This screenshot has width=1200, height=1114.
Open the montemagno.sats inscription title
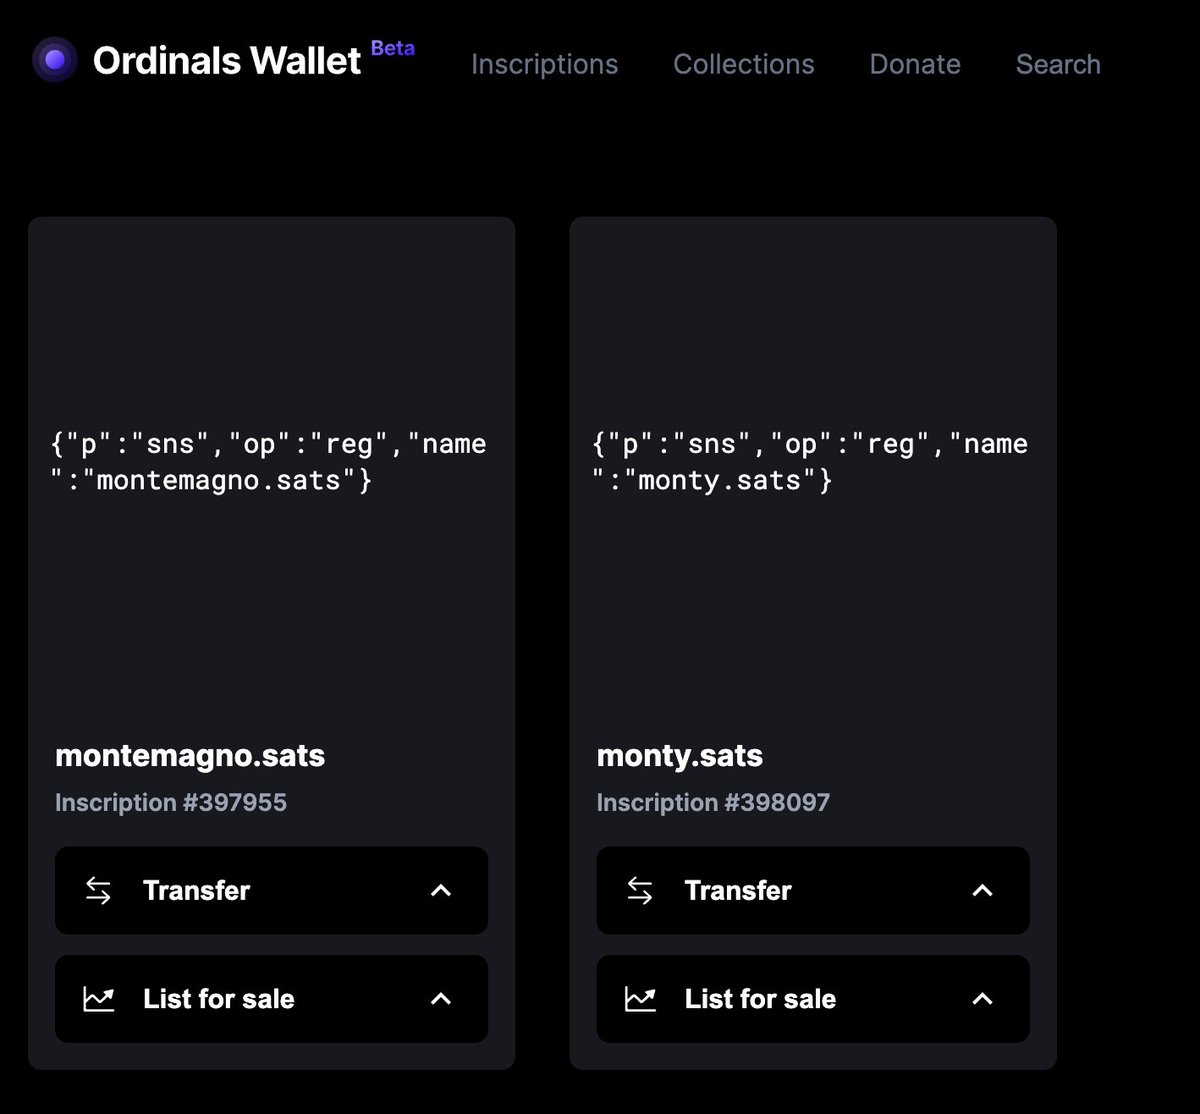click(190, 755)
